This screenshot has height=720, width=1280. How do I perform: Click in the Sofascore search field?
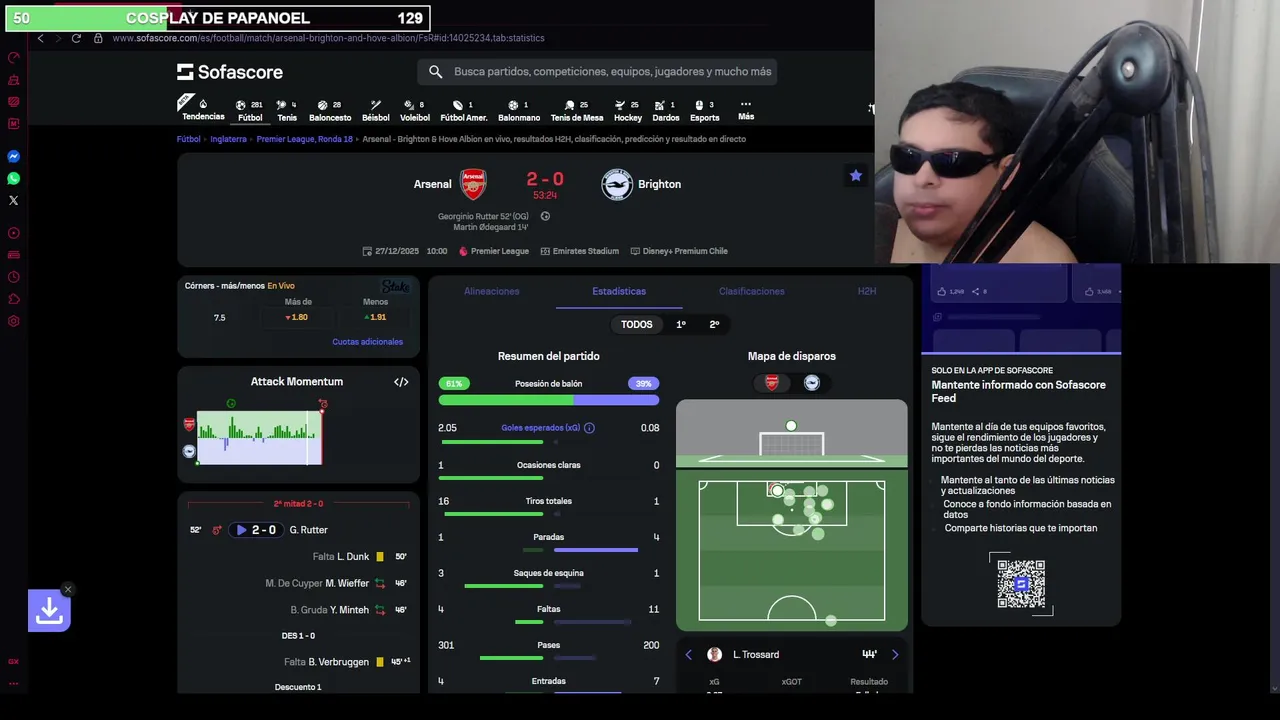(x=597, y=72)
